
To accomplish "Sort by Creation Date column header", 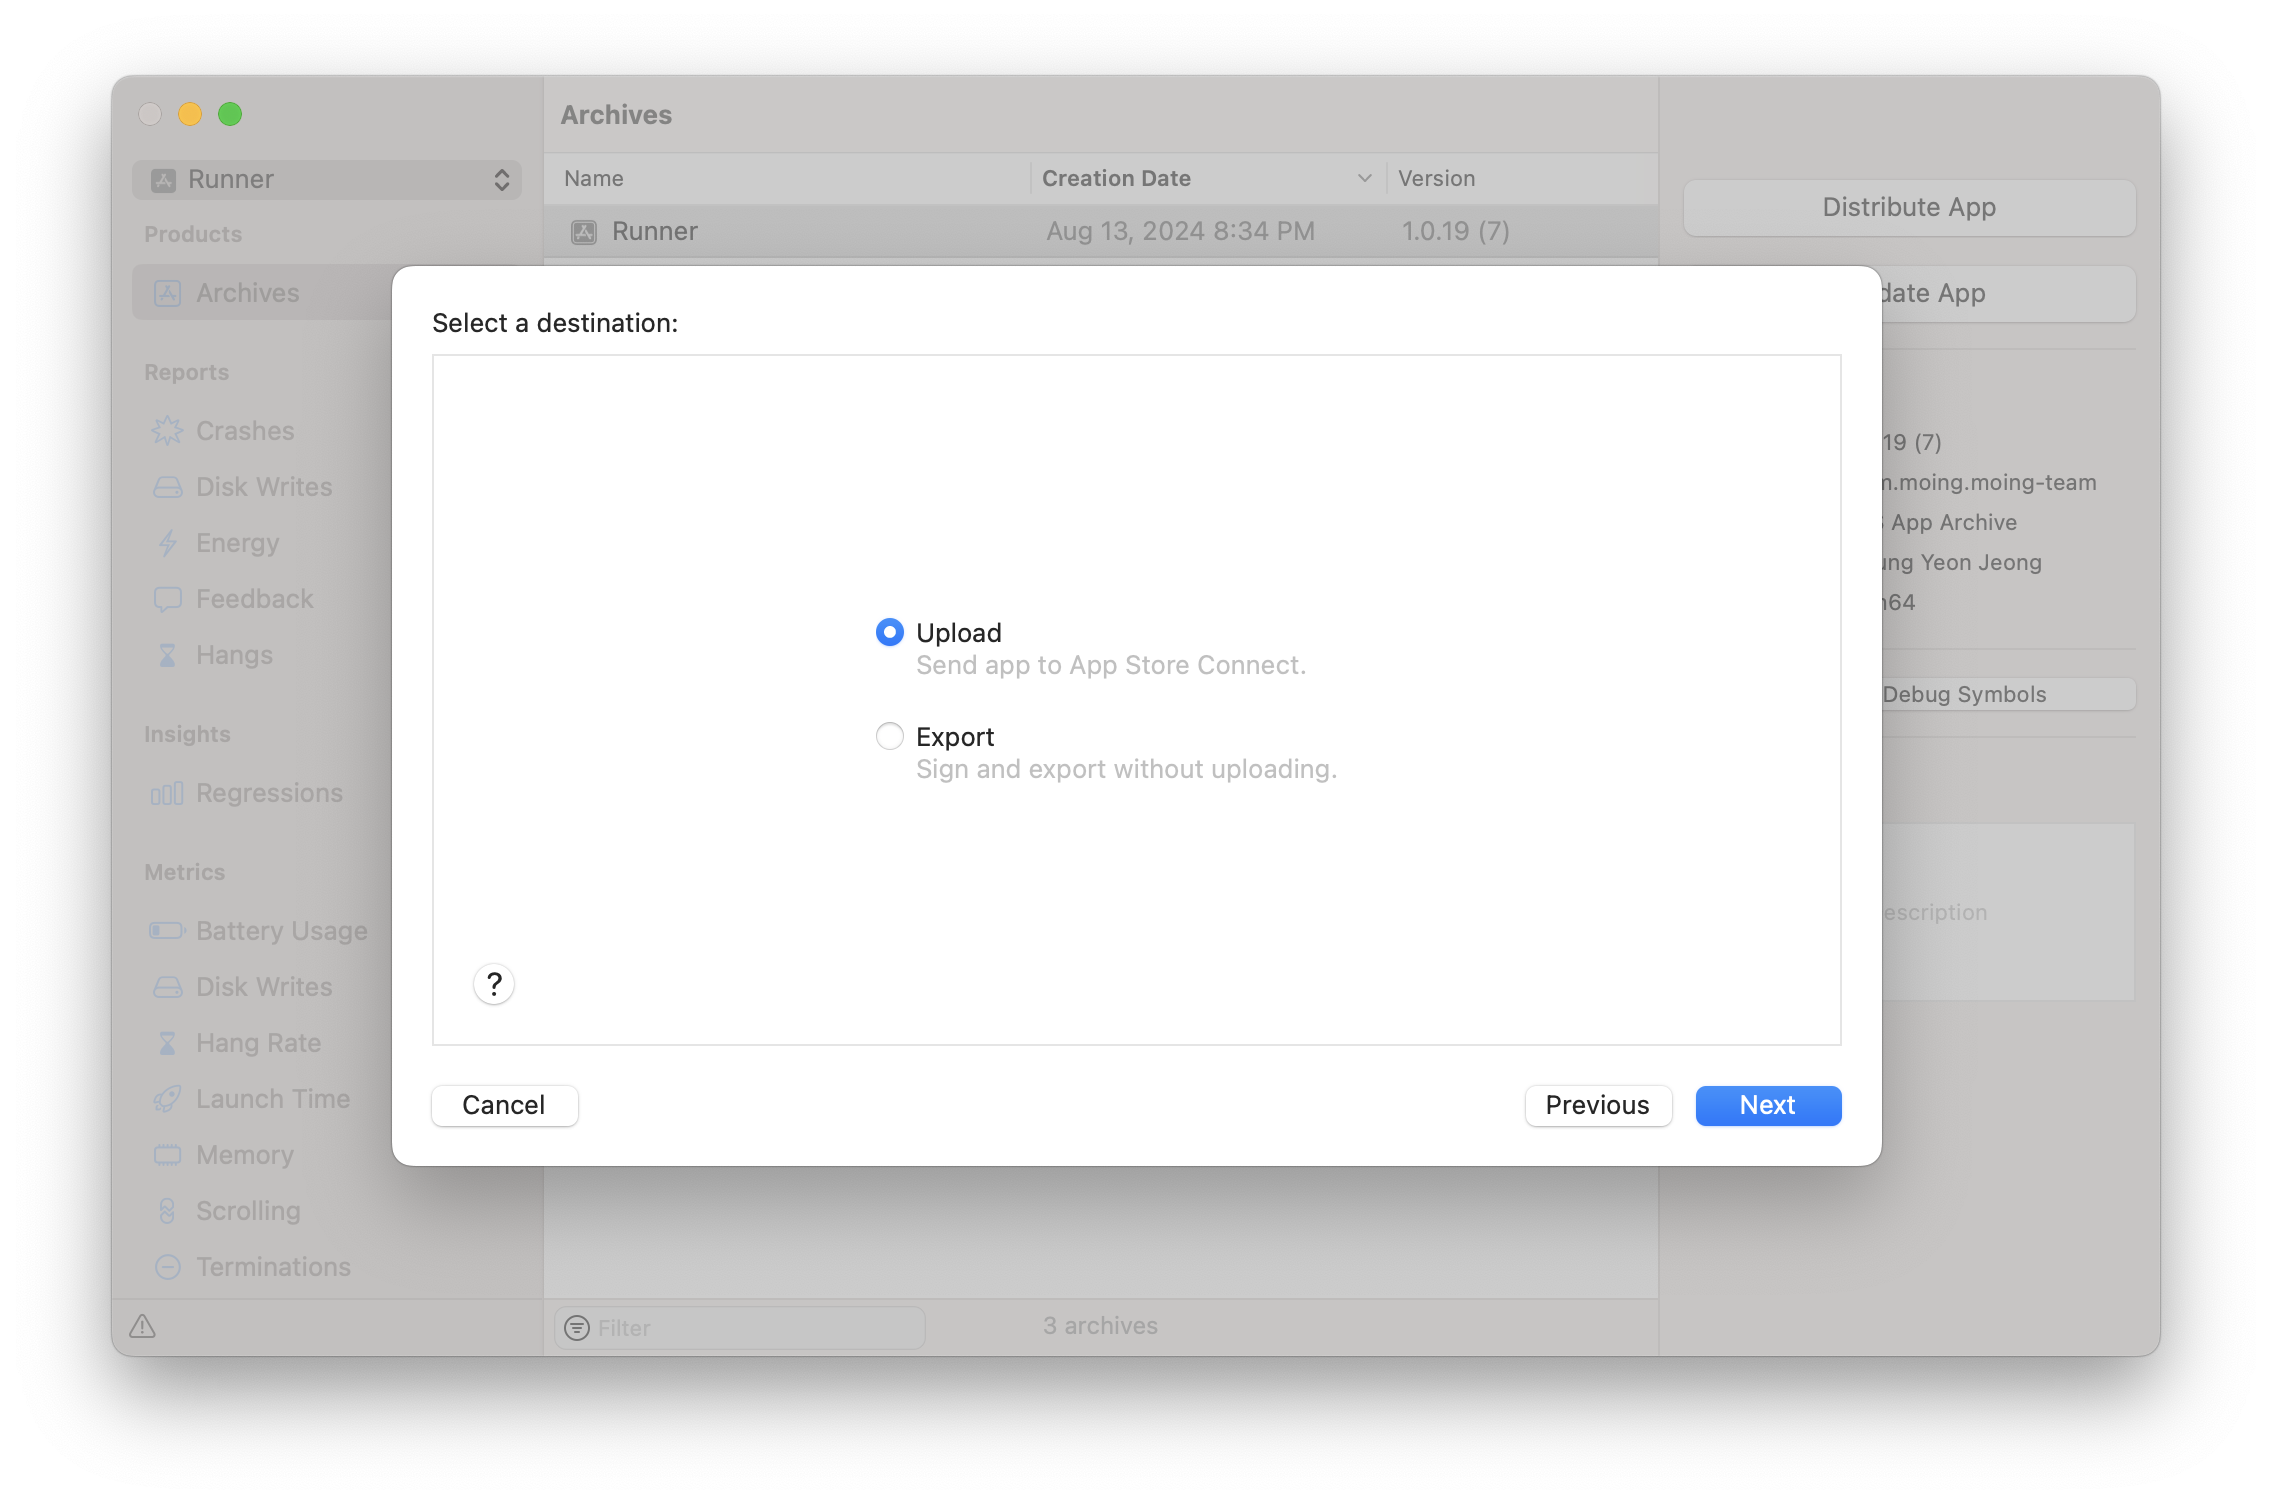I will pos(1209,178).
